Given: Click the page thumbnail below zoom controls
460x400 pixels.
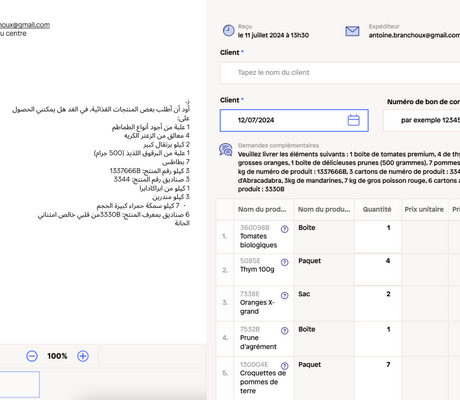Looking at the screenshot, I should click(x=20, y=384).
